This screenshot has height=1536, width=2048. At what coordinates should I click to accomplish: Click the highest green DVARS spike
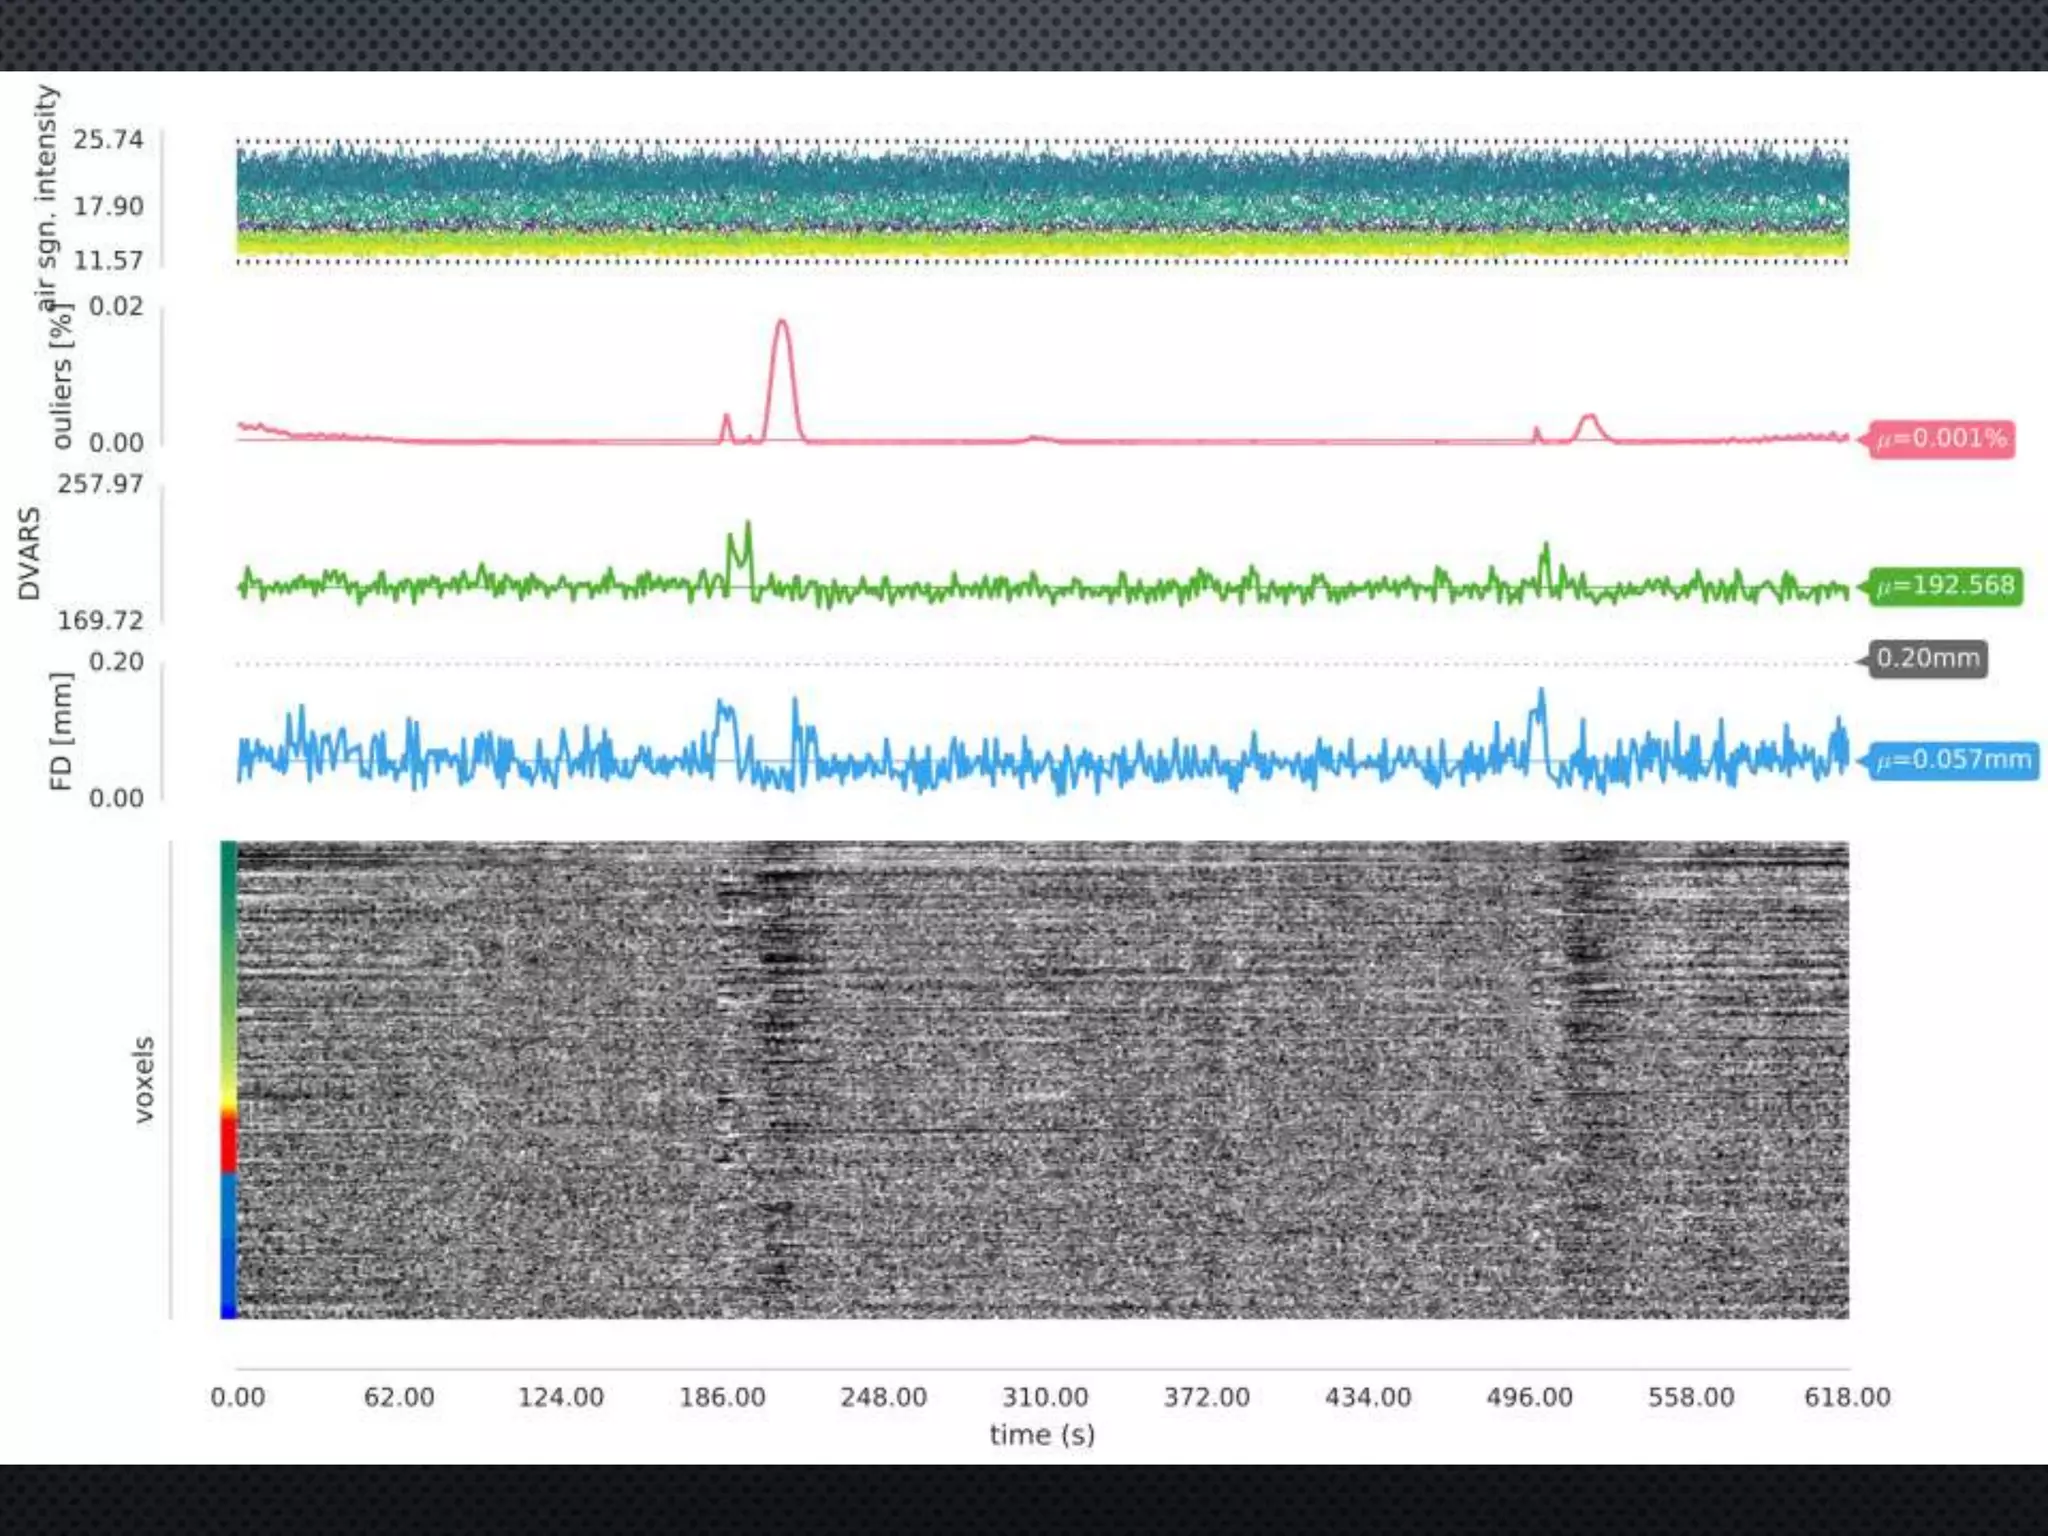(x=748, y=525)
